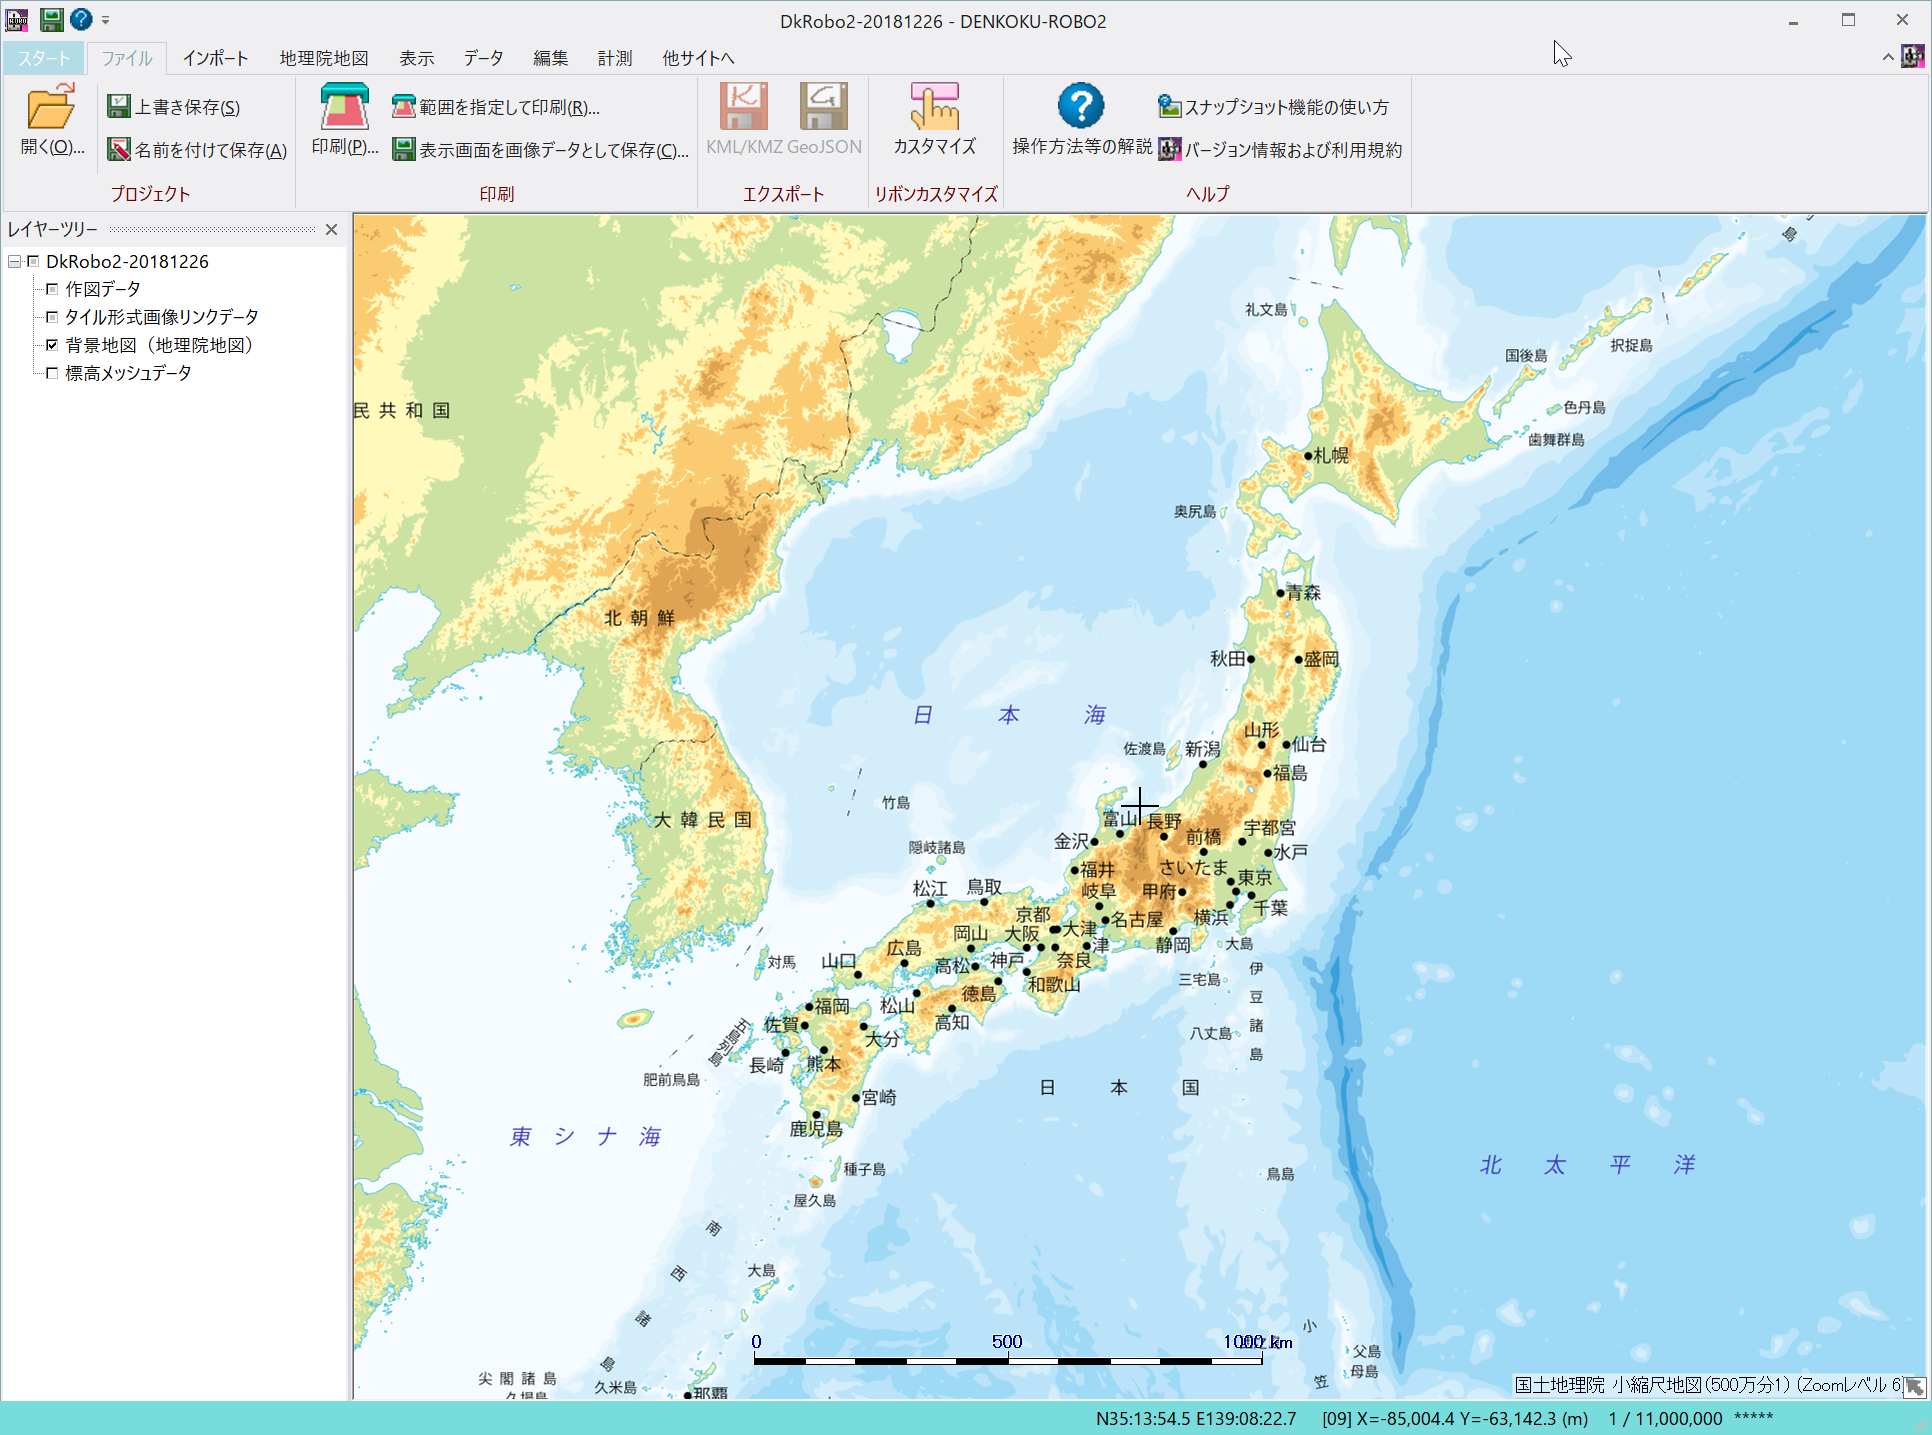1932x1435 pixels.
Task: Open the データ tab
Action: click(483, 58)
